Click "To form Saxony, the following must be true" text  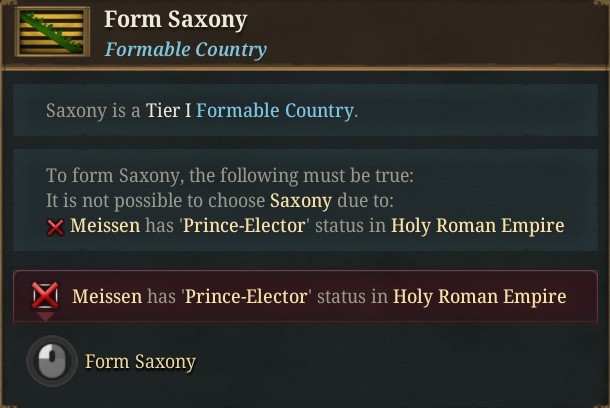click(230, 175)
